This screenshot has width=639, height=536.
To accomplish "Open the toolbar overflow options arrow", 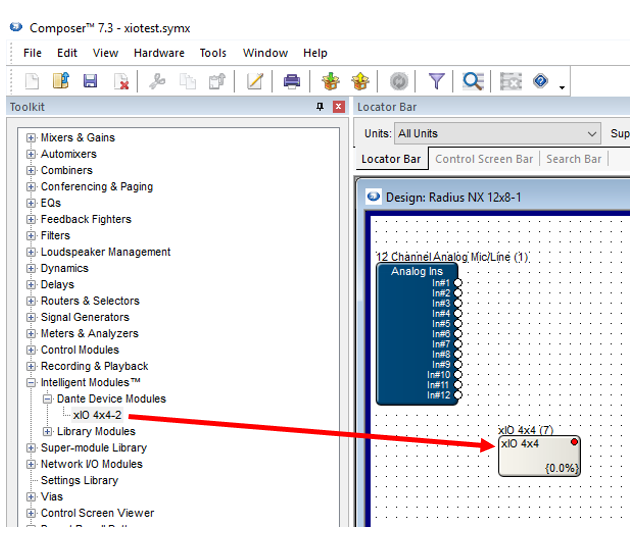I will [562, 87].
